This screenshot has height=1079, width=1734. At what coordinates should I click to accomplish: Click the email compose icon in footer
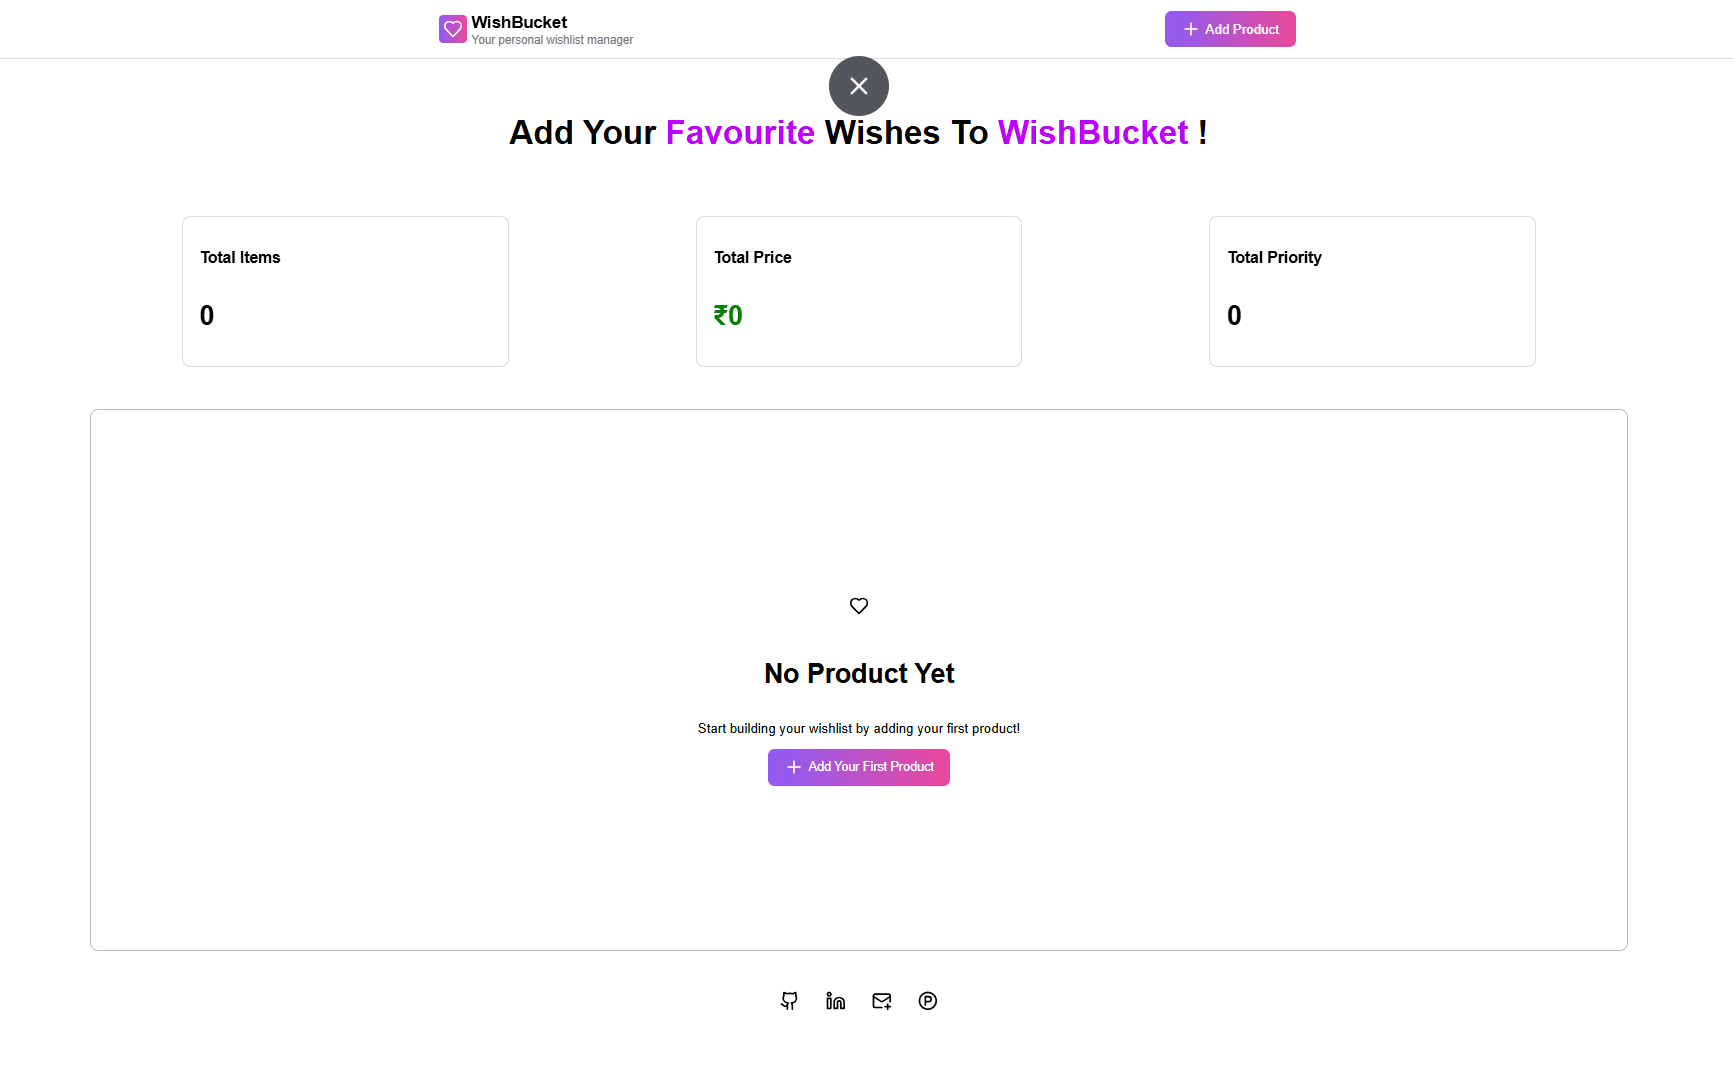click(x=881, y=1001)
